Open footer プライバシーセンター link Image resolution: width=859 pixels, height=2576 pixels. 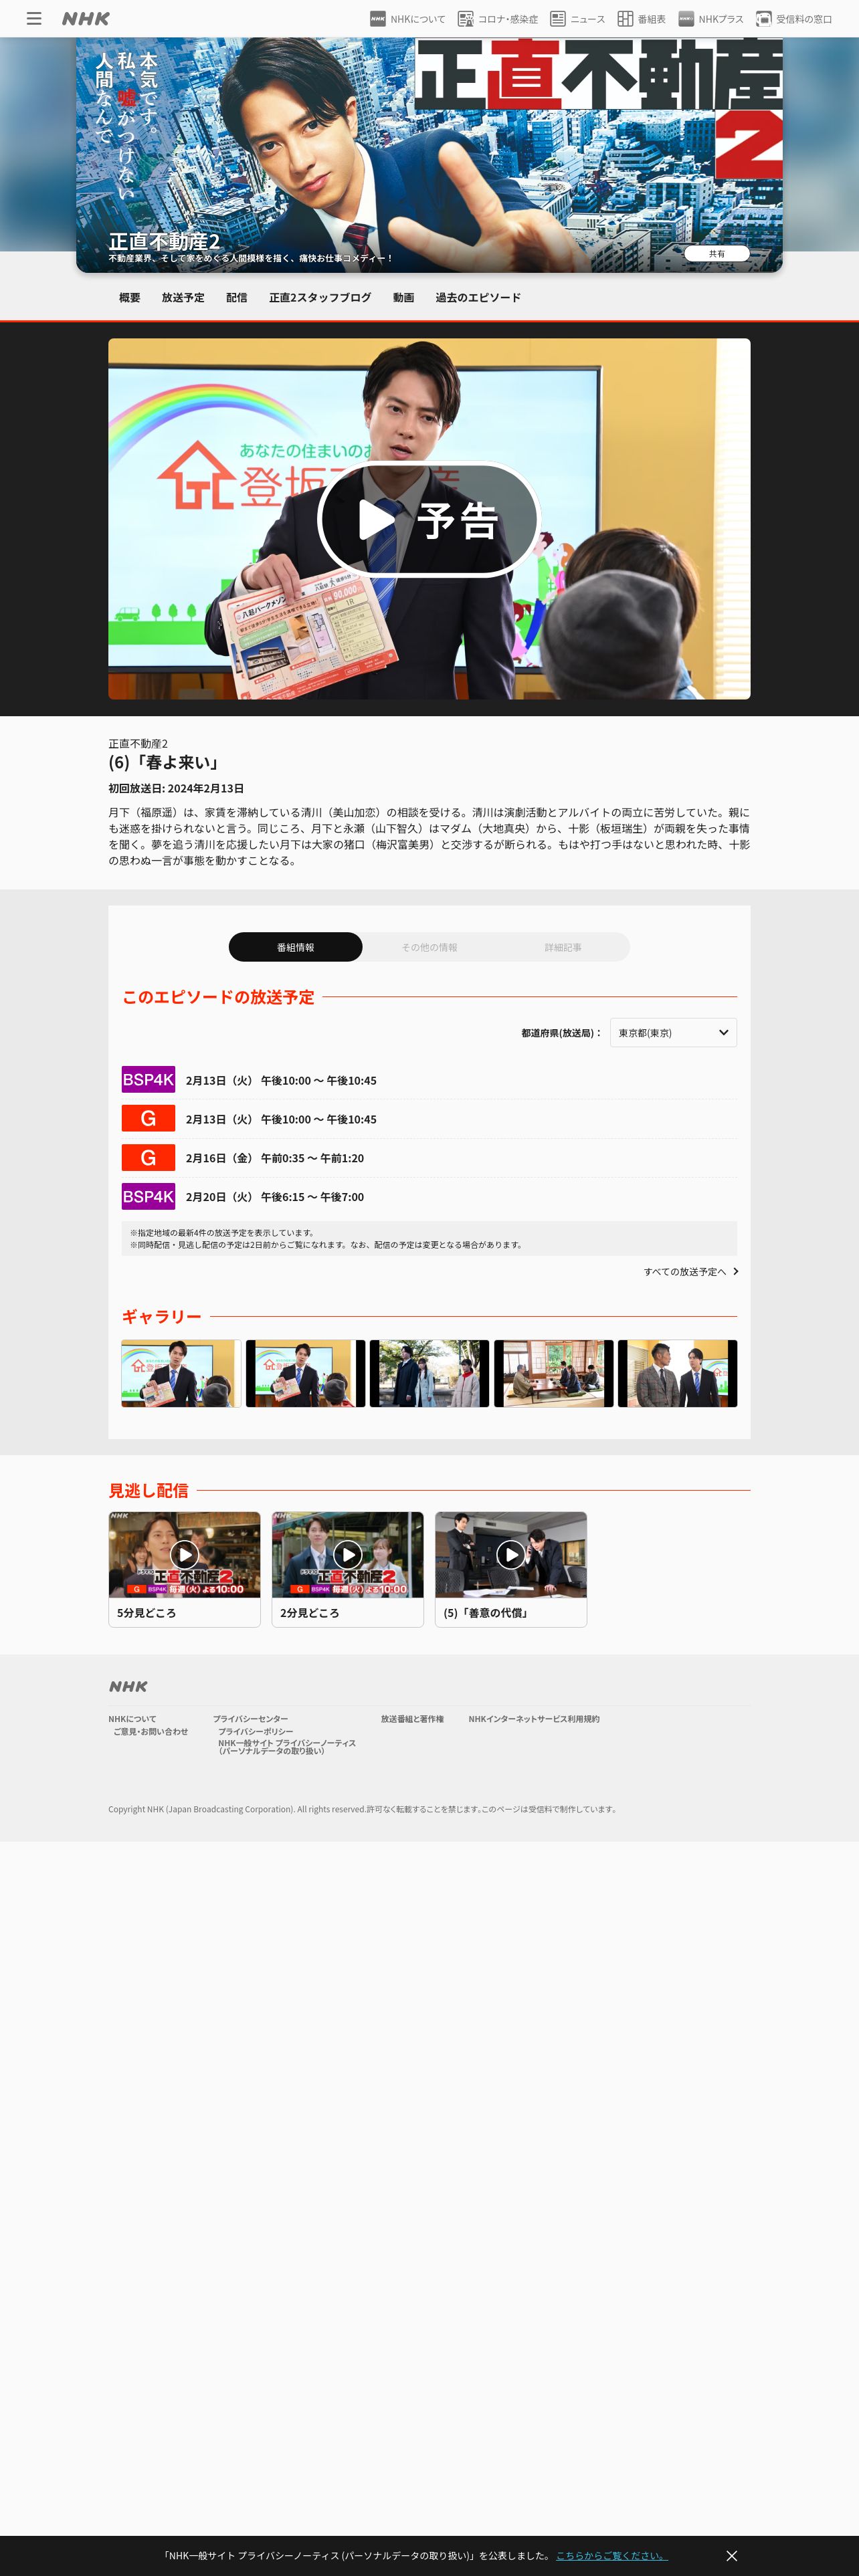click(x=250, y=1719)
